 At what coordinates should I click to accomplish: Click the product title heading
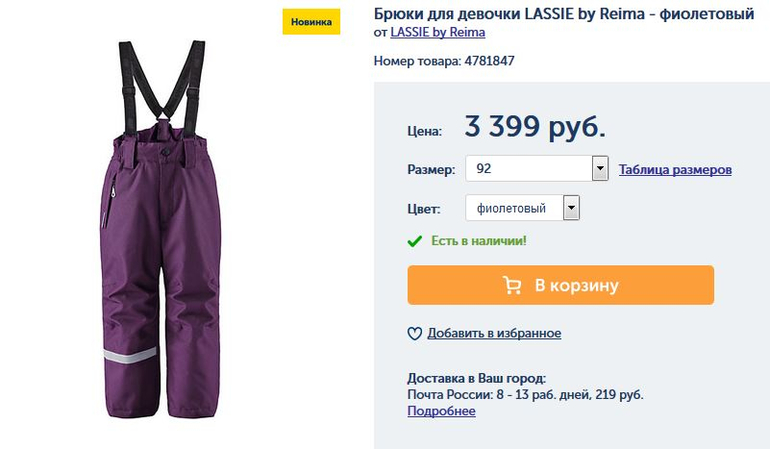point(564,13)
